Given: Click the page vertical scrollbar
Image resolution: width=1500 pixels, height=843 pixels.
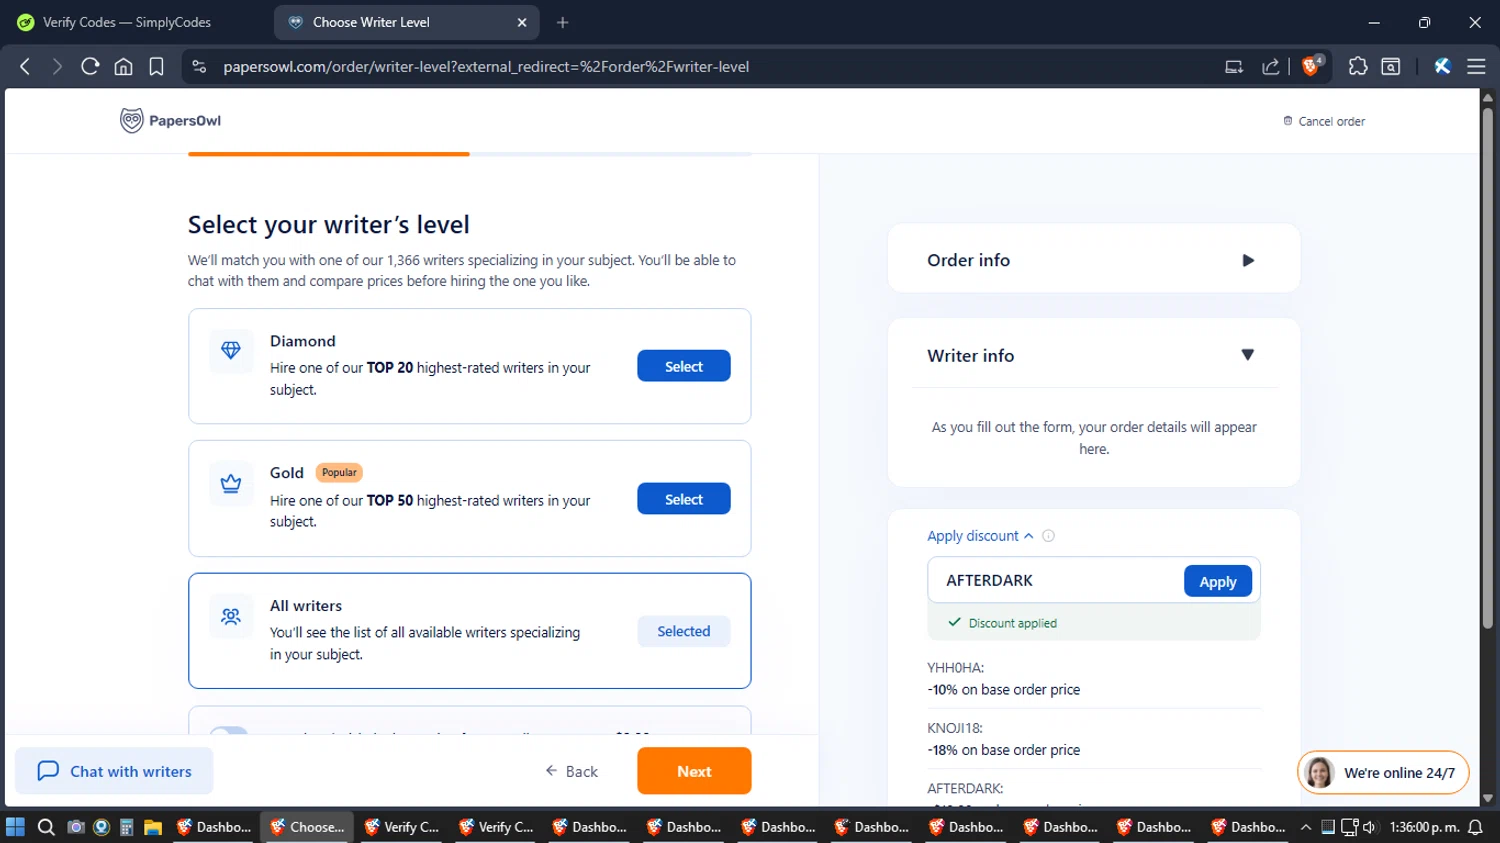Looking at the screenshot, I should point(1488,368).
